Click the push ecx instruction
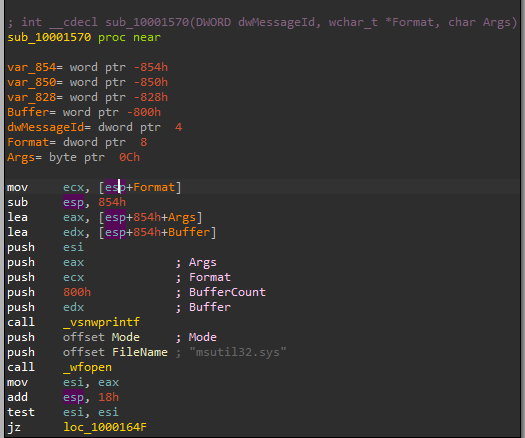 point(45,277)
